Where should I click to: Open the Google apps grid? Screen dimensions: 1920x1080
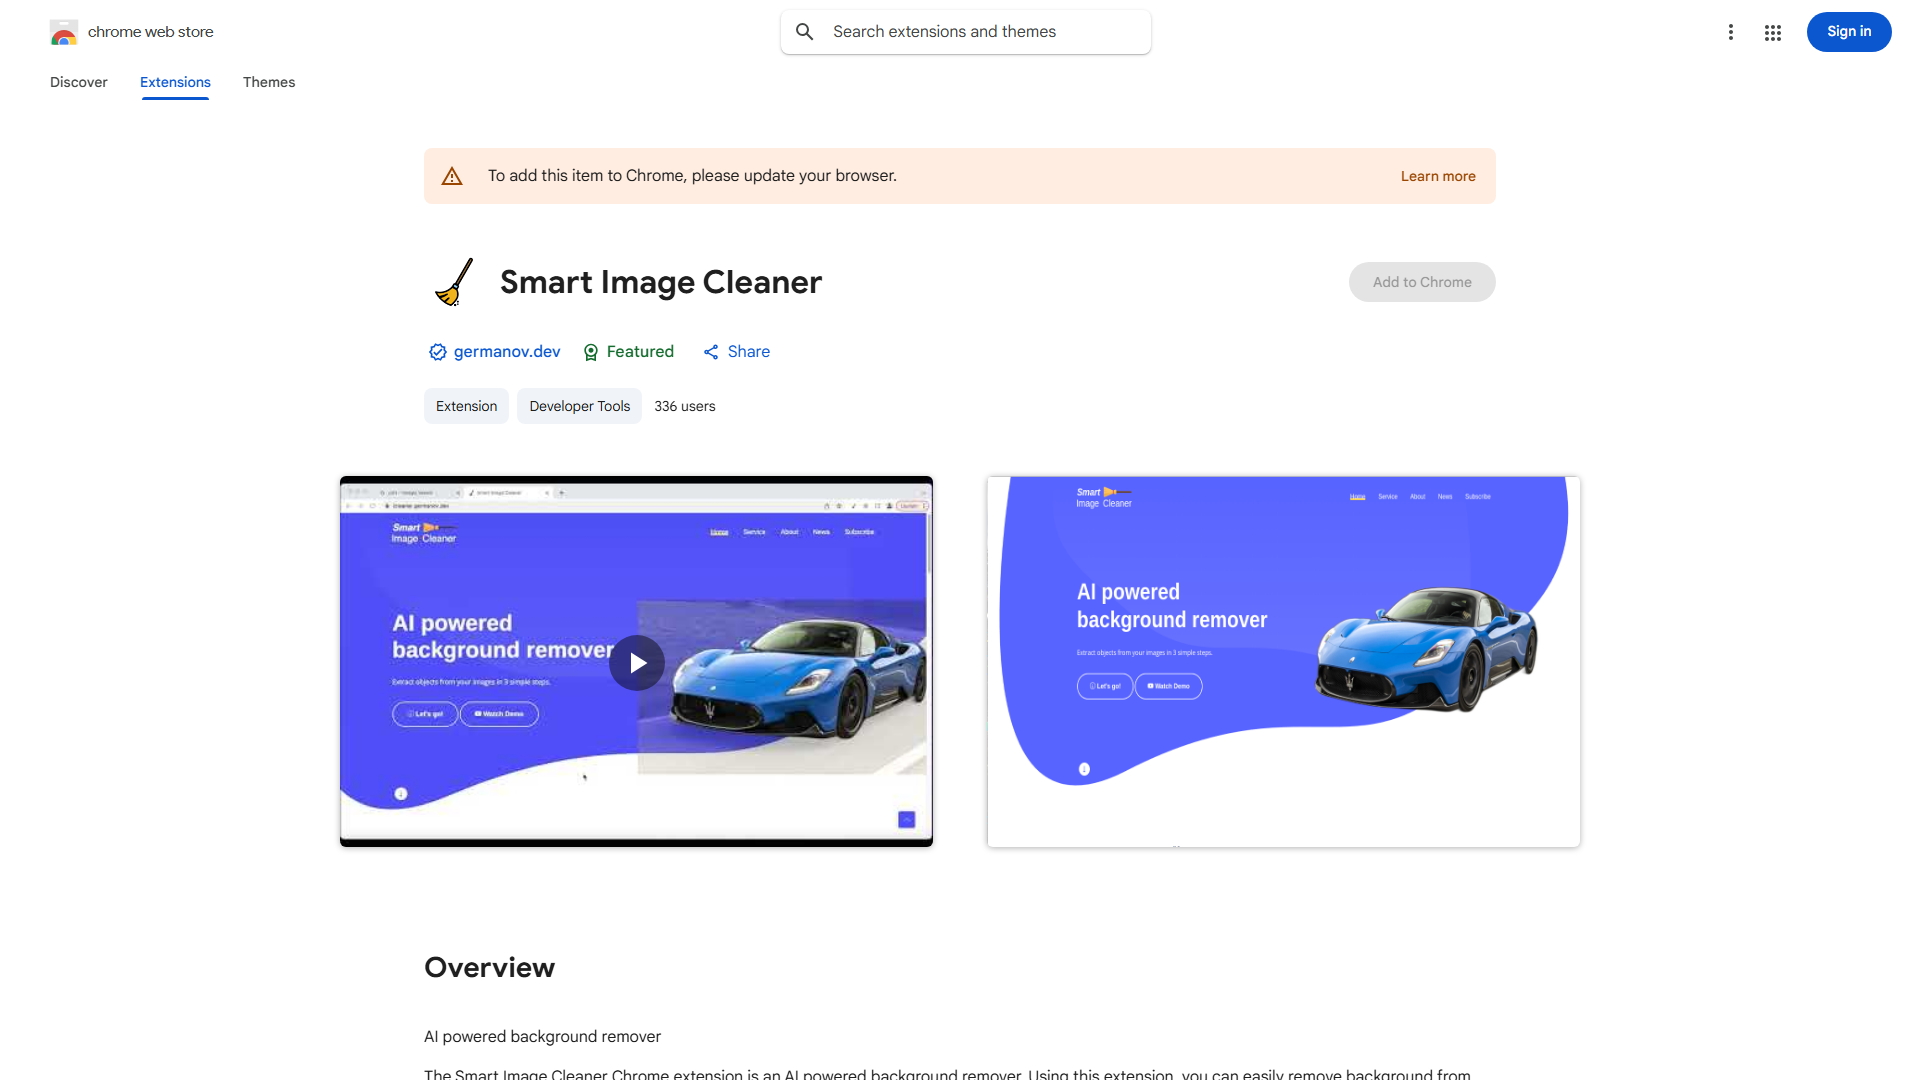[x=1773, y=33]
